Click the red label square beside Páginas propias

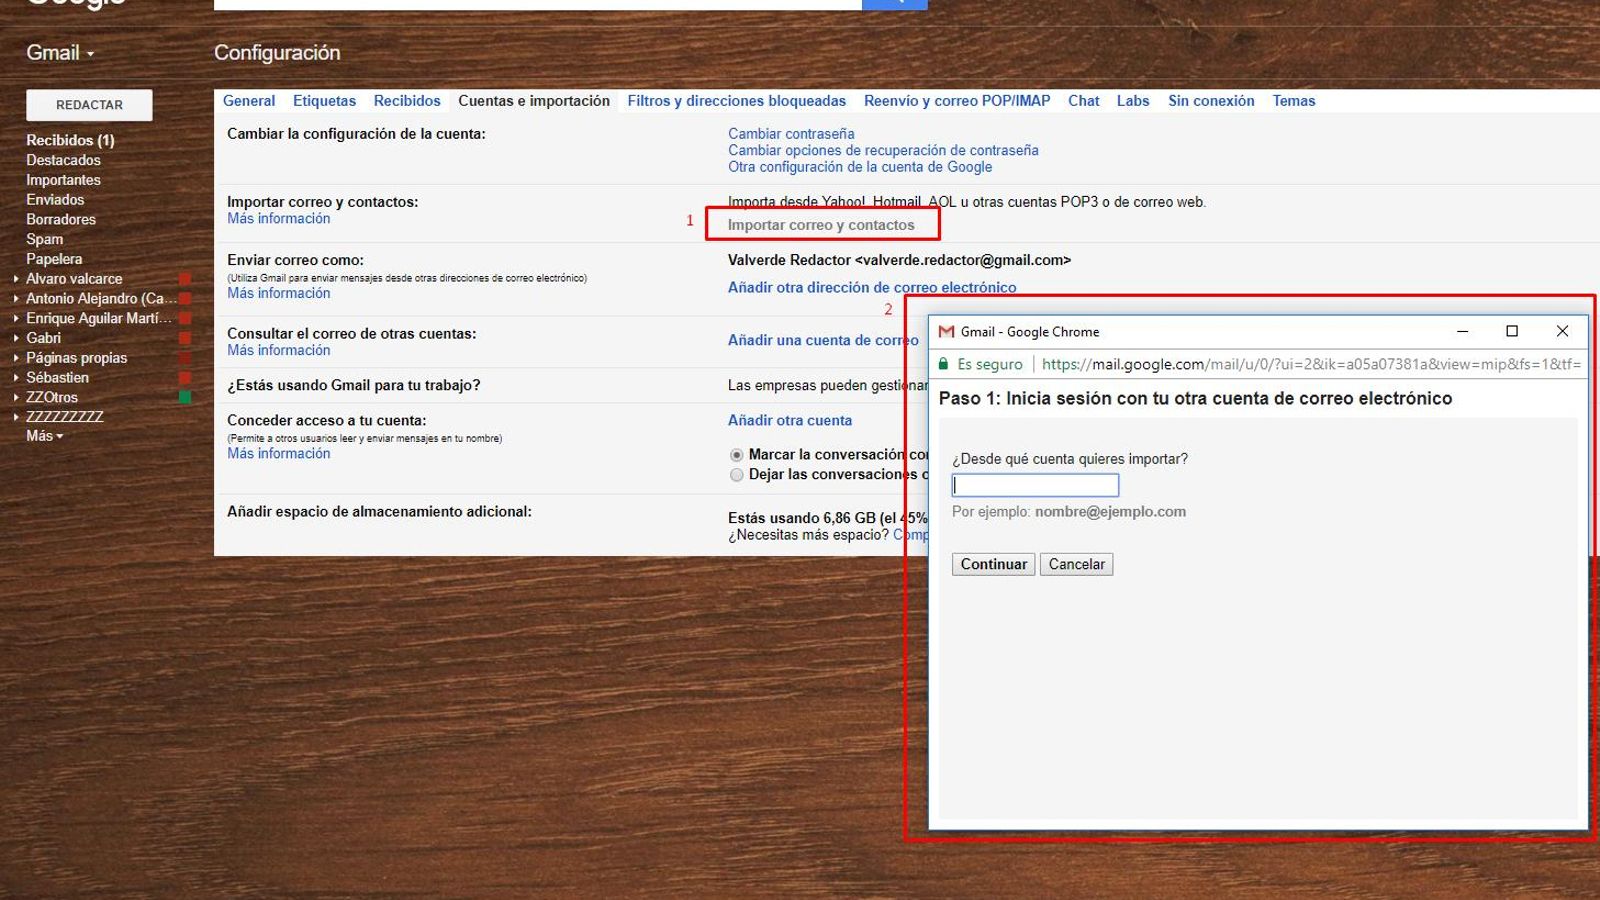(x=185, y=357)
